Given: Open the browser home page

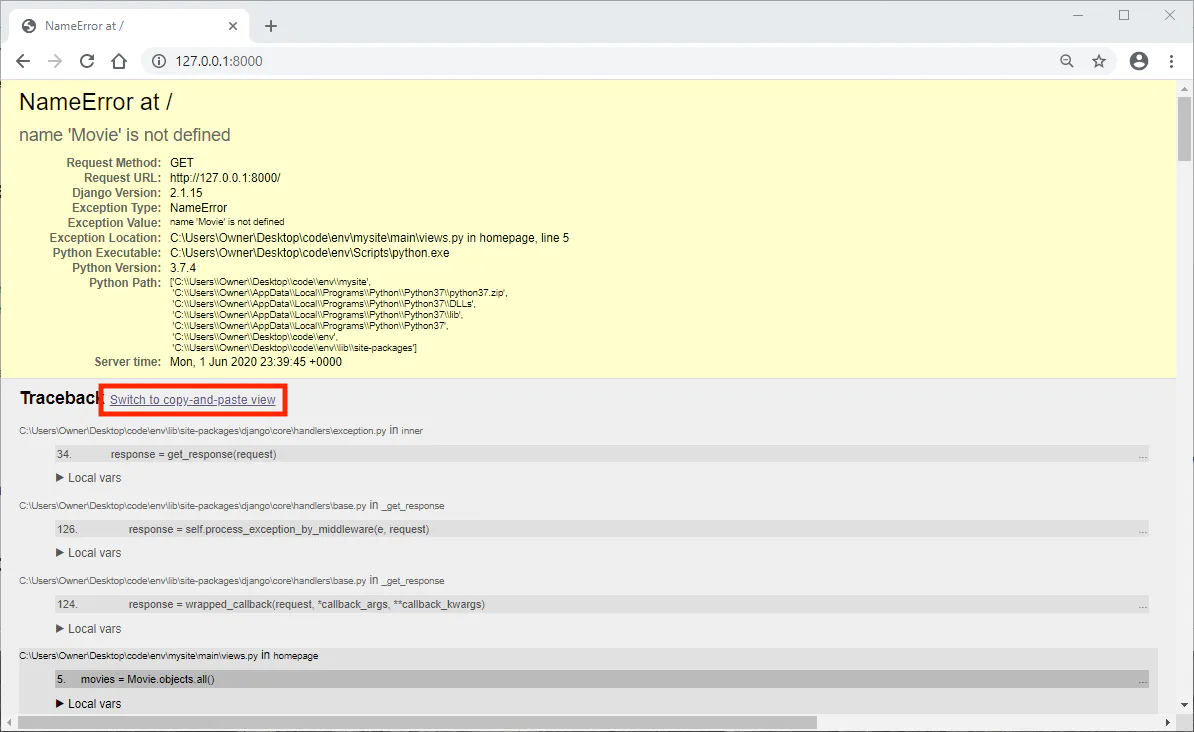Looking at the screenshot, I should click(x=119, y=61).
